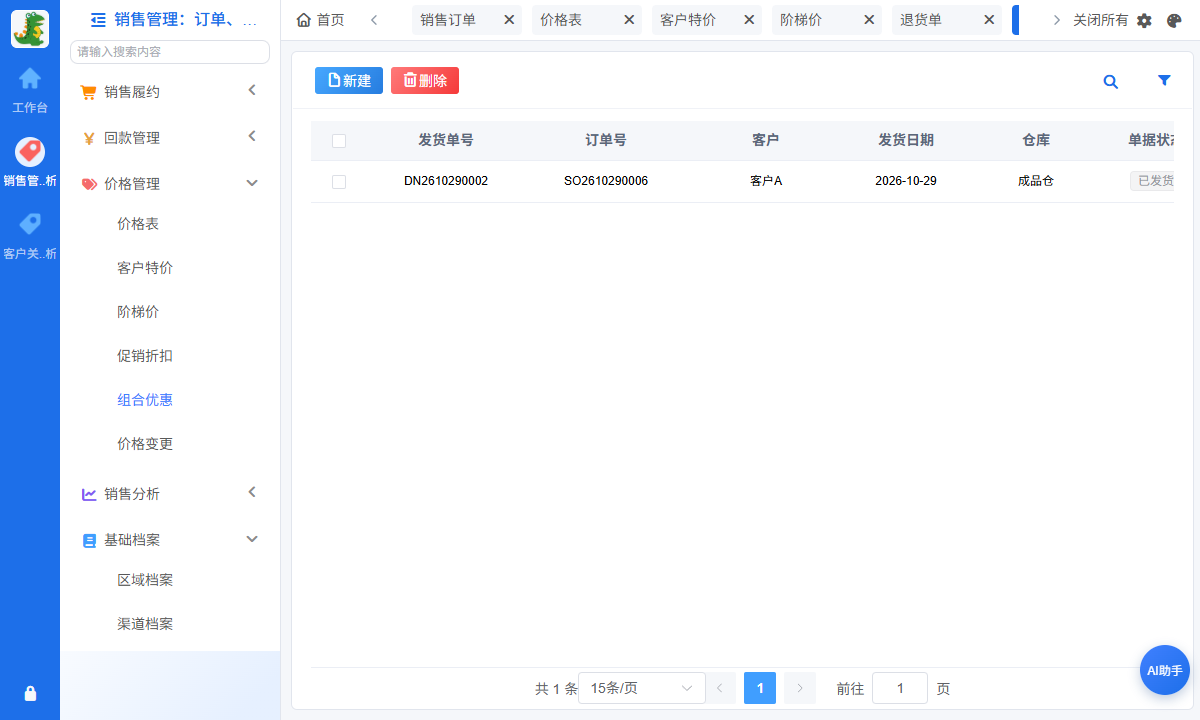Move tabs left with the arrow
The width and height of the screenshot is (1200, 720).
[x=374, y=20]
